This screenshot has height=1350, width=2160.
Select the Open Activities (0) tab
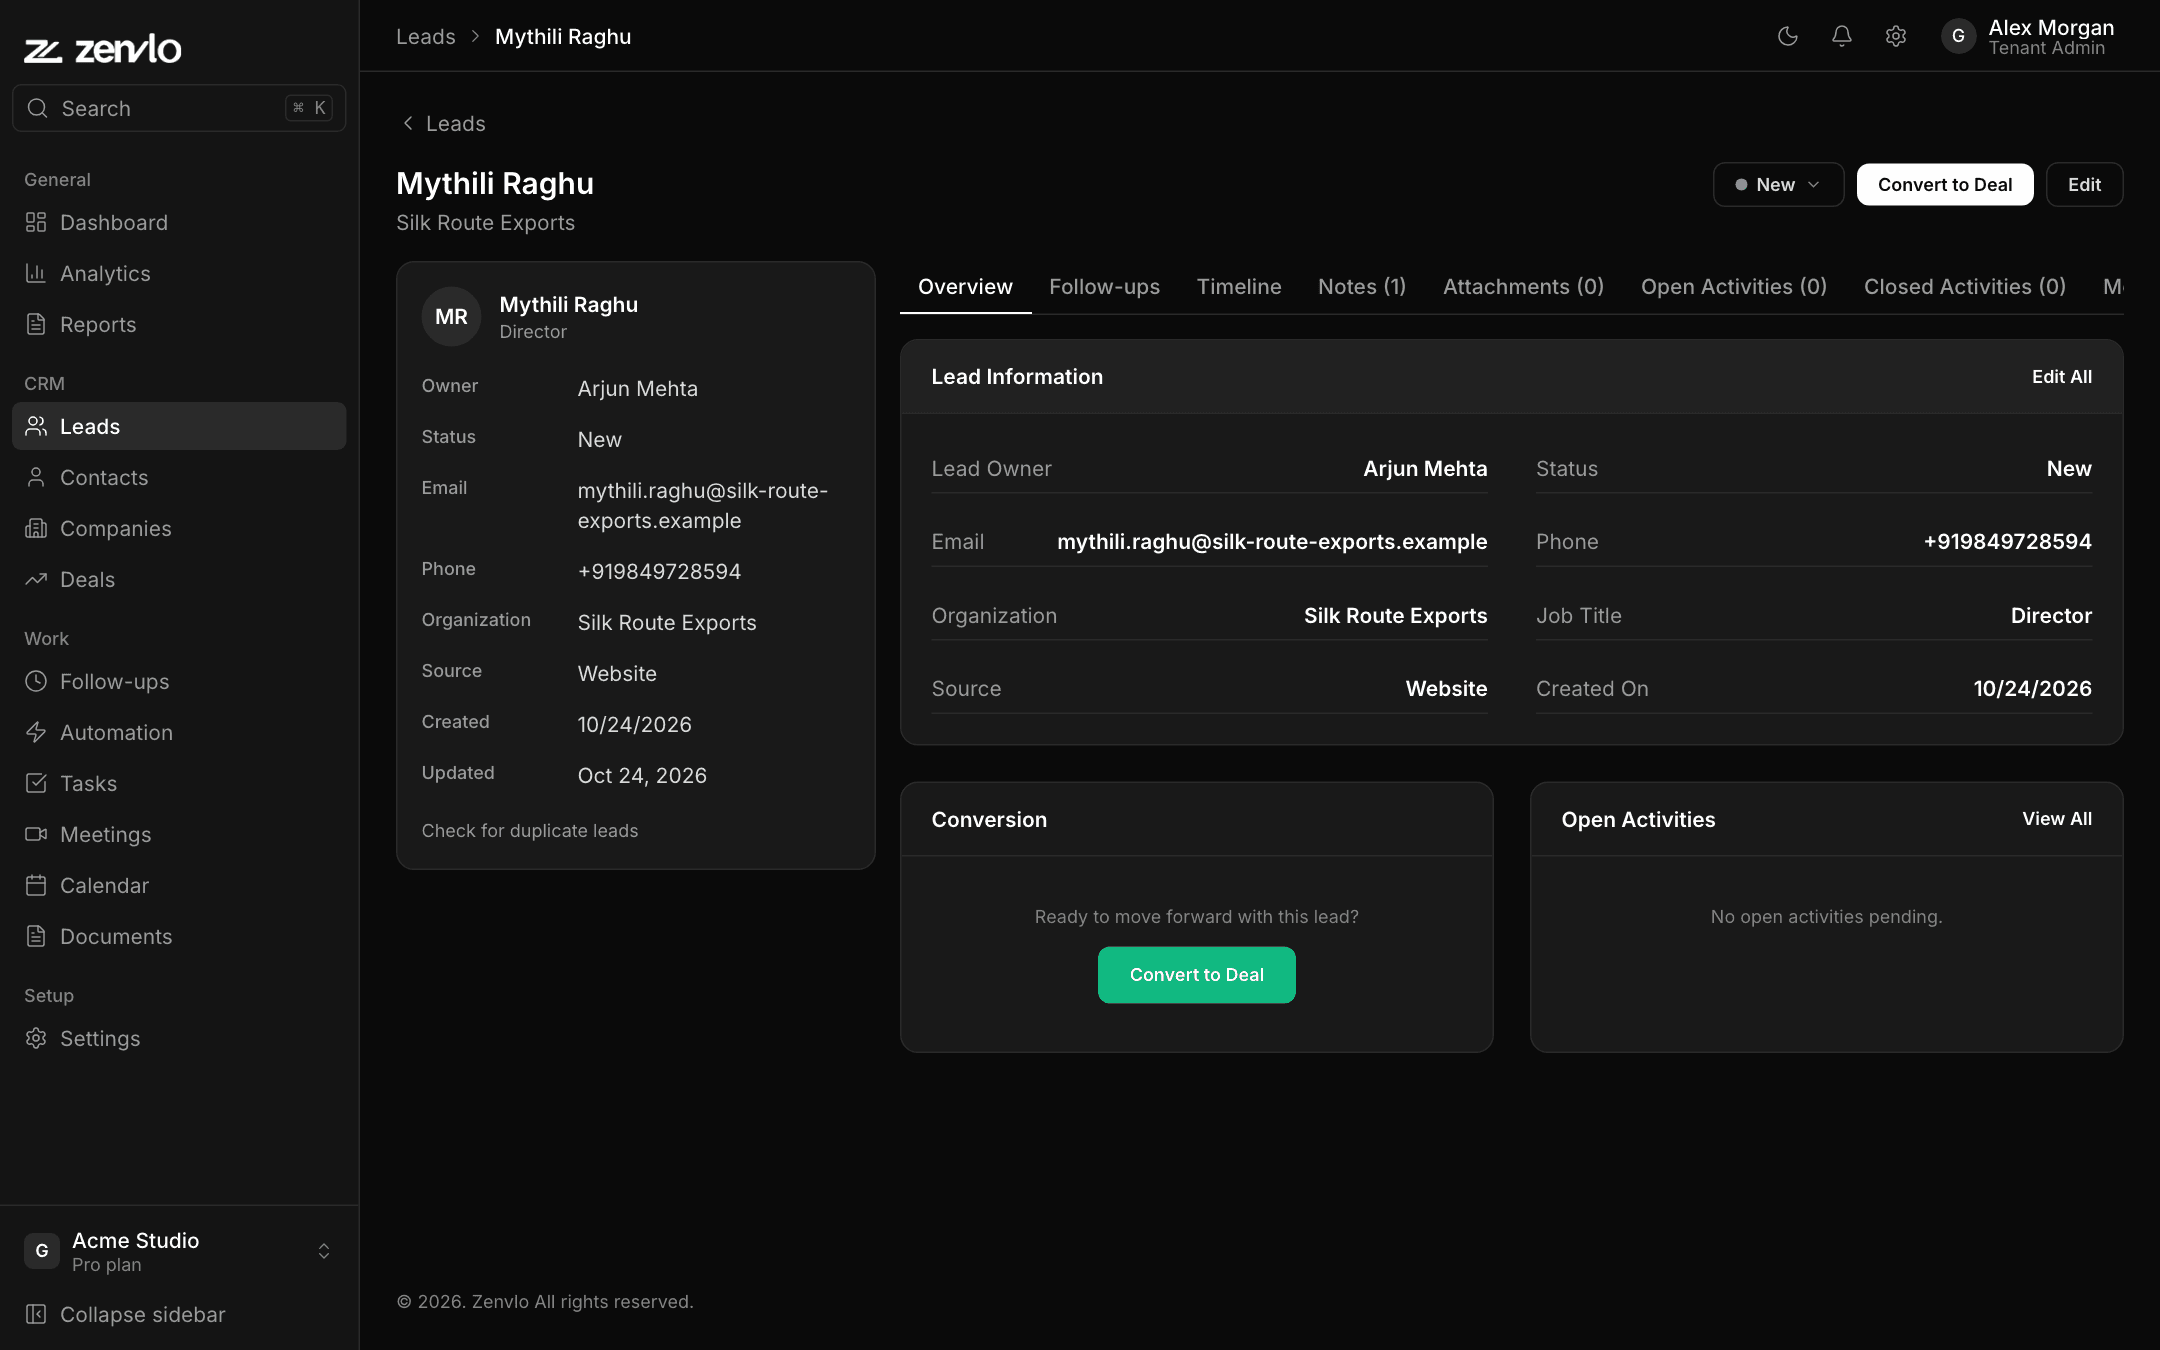(x=1734, y=286)
